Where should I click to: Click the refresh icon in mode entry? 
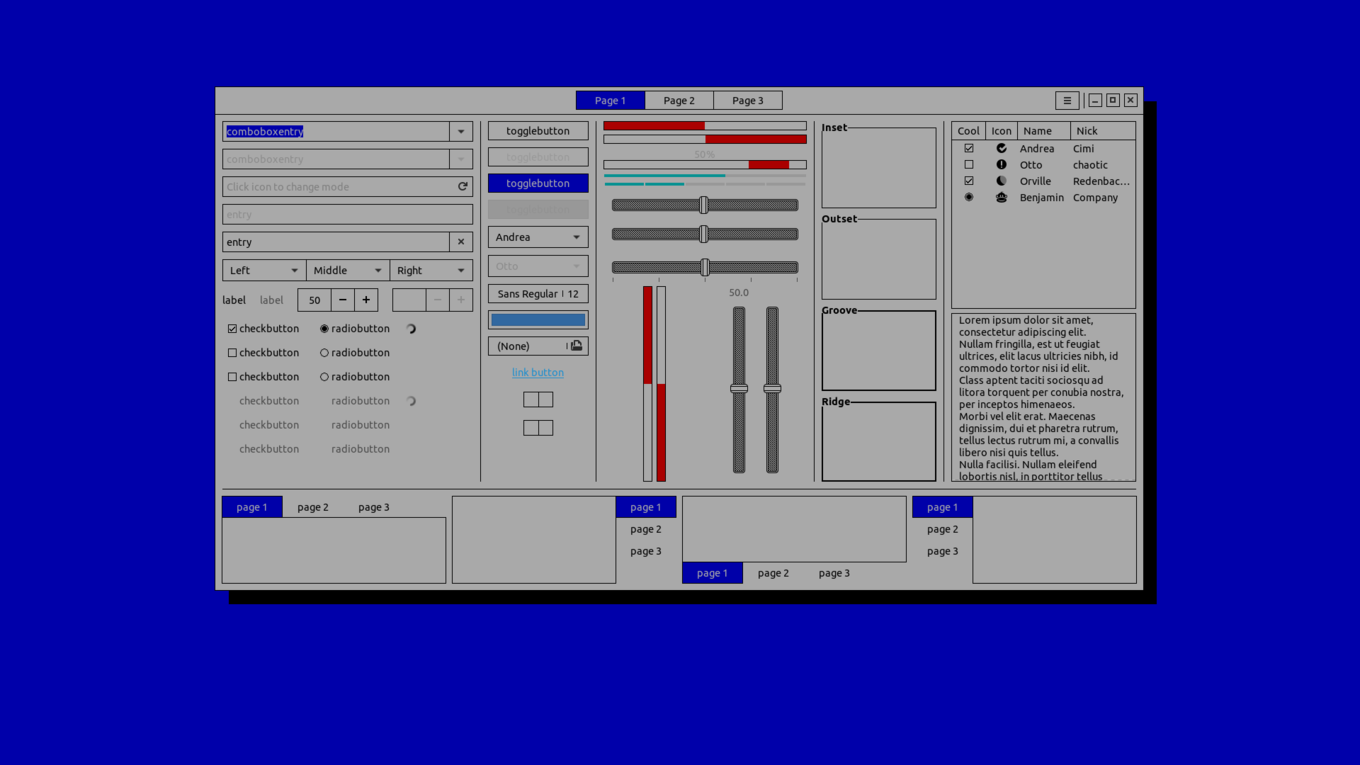462,187
